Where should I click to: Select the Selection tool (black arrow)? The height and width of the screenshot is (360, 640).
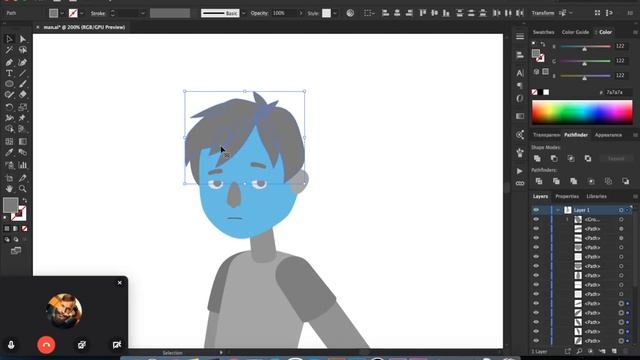(9, 39)
